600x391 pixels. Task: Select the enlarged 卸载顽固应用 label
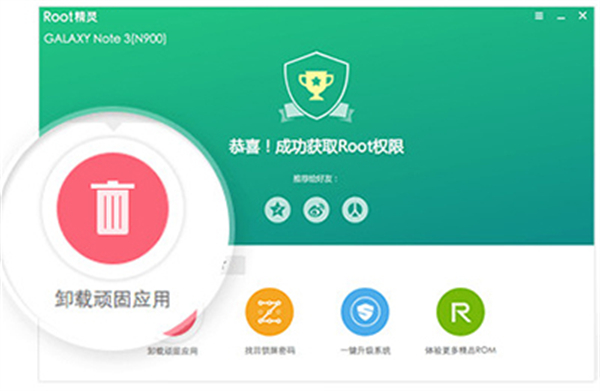(x=112, y=299)
